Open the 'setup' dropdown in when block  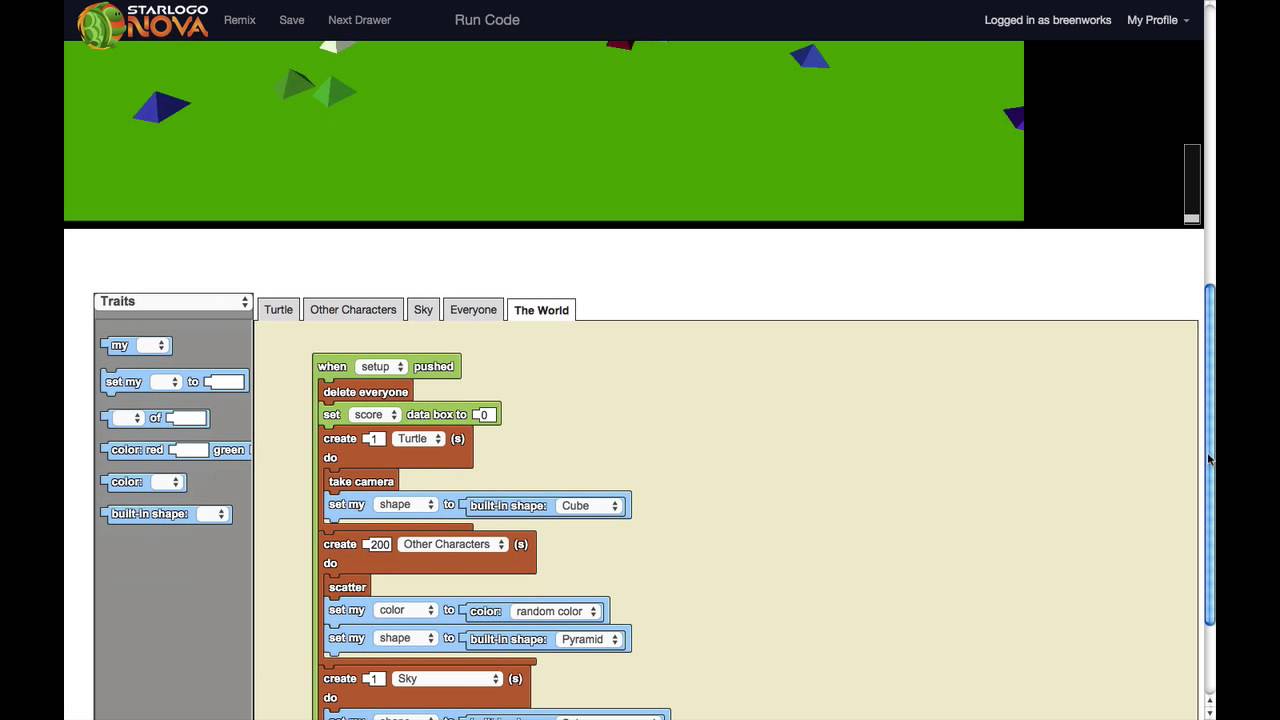point(382,367)
